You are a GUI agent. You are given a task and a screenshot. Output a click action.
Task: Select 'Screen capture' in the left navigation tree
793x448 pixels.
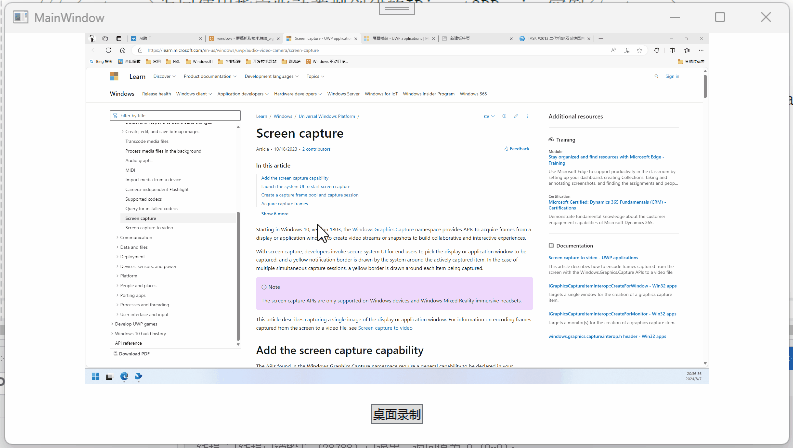(140, 217)
